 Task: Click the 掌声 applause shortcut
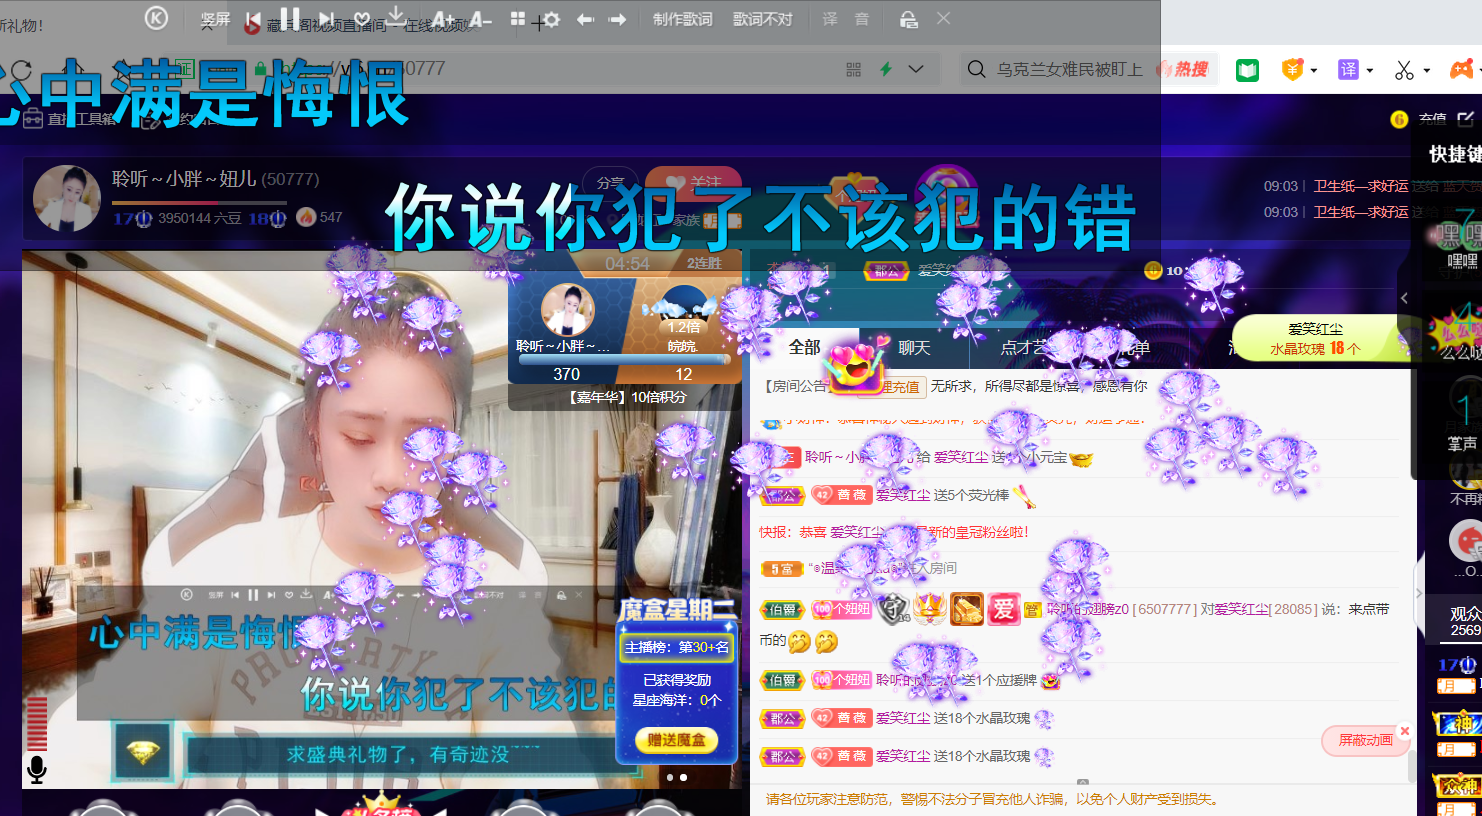click(x=1463, y=418)
